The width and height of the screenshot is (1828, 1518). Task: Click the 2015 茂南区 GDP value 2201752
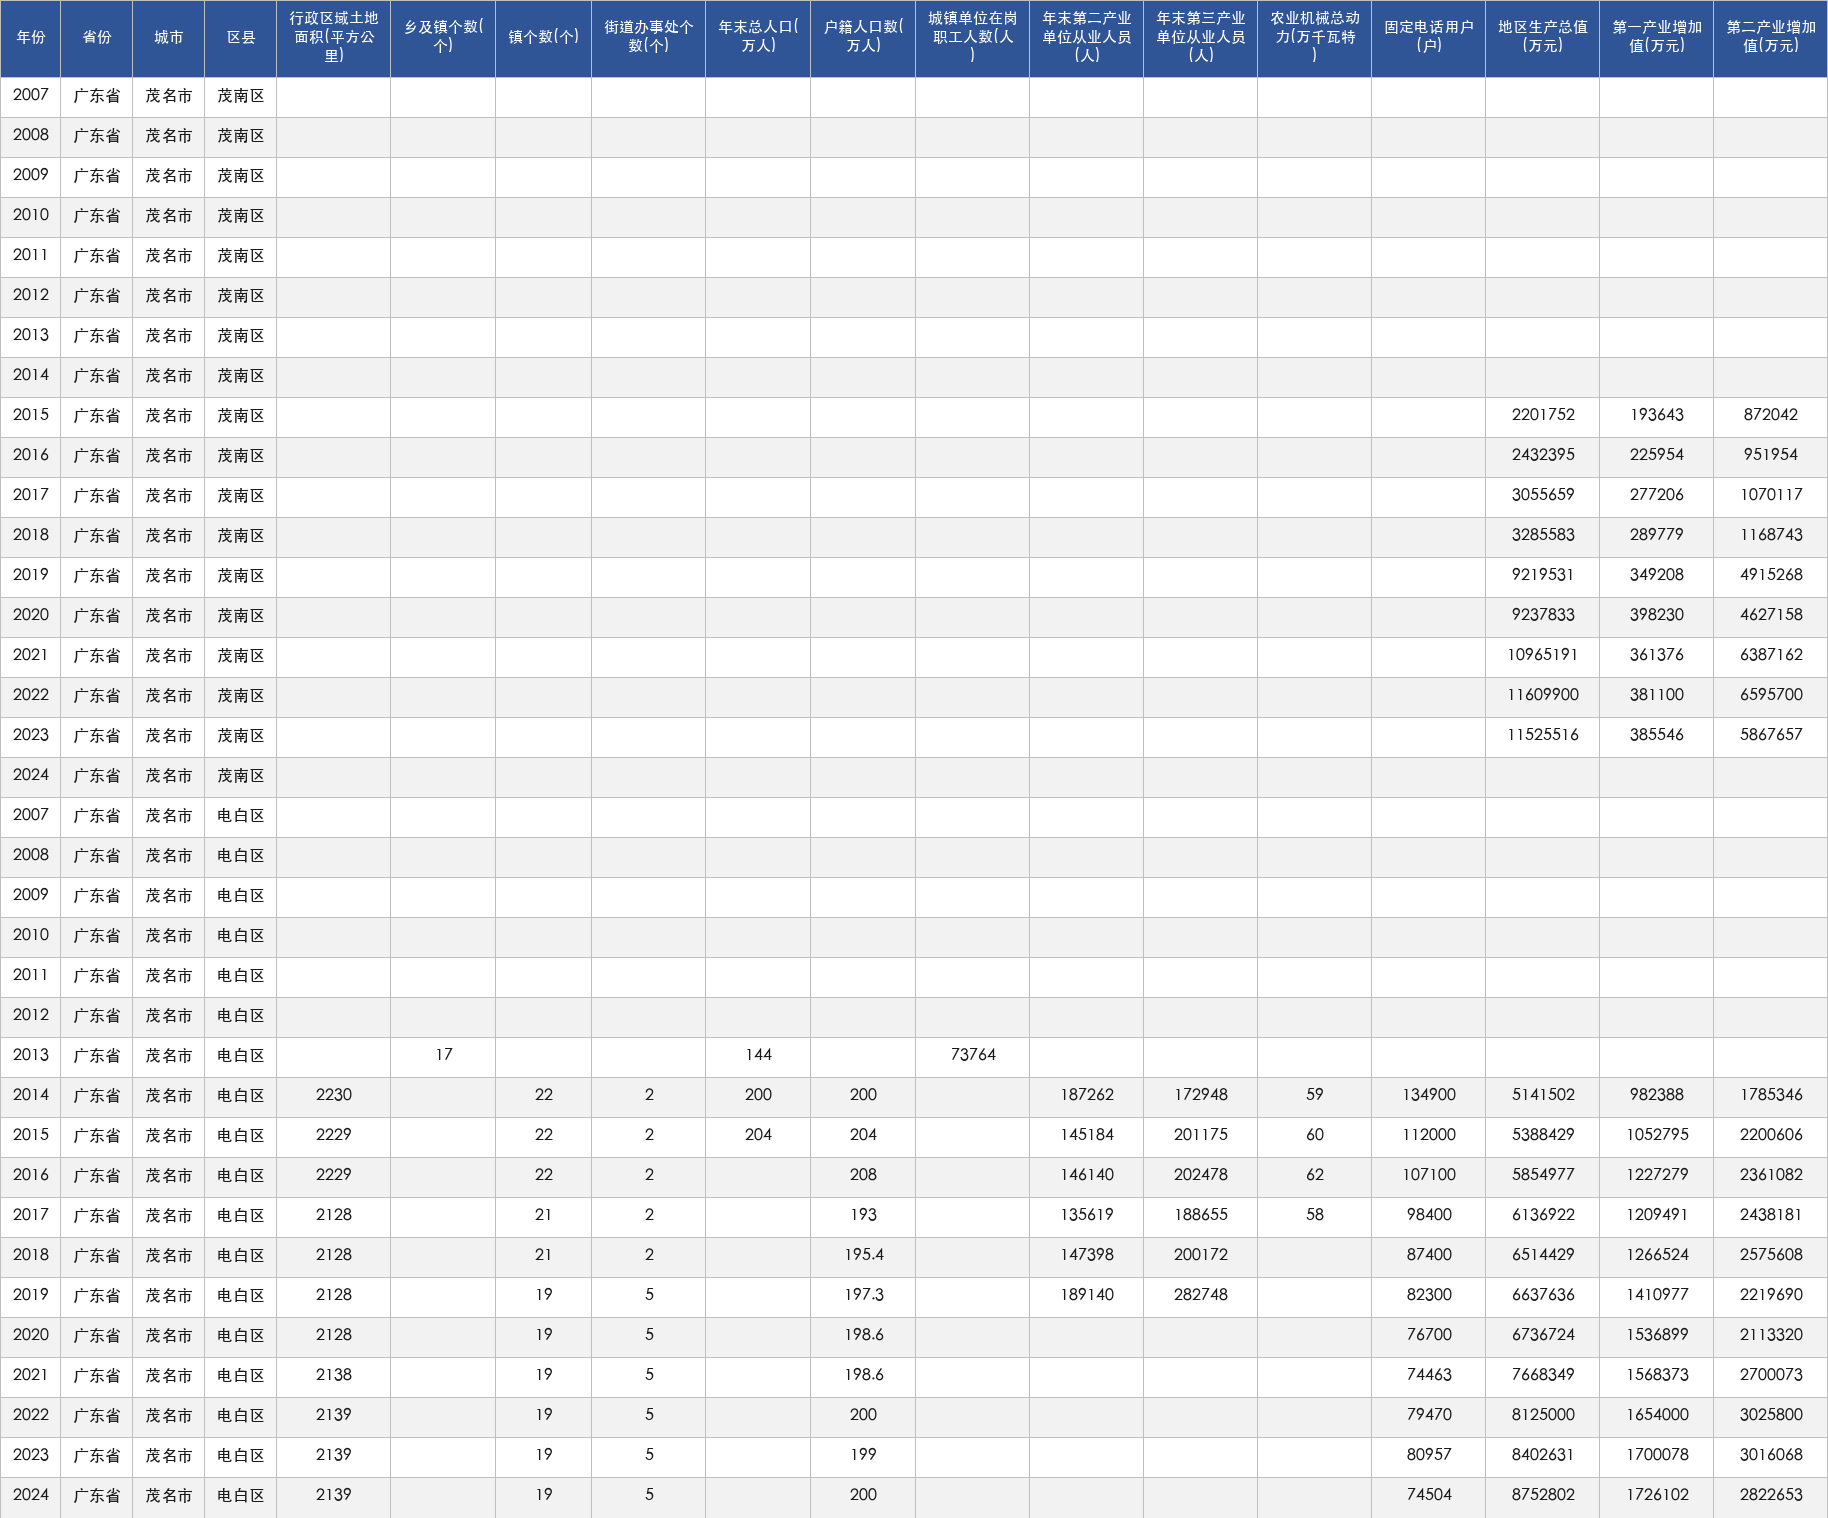(x=1542, y=415)
